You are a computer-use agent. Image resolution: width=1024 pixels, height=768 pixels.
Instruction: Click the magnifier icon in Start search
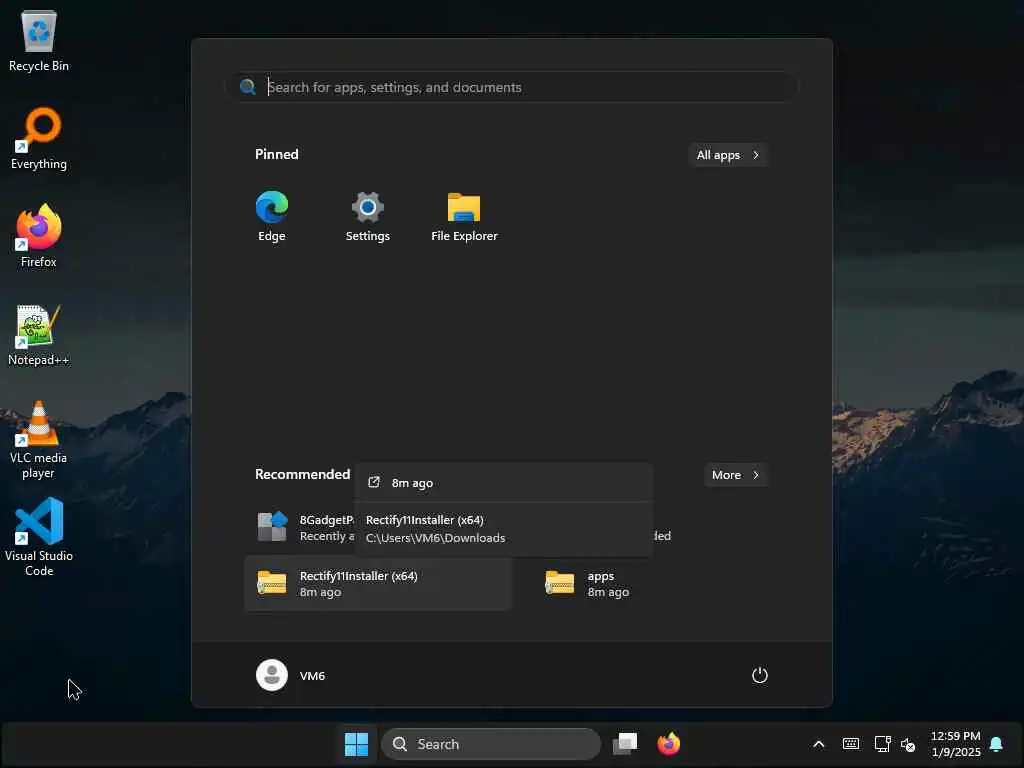click(248, 87)
